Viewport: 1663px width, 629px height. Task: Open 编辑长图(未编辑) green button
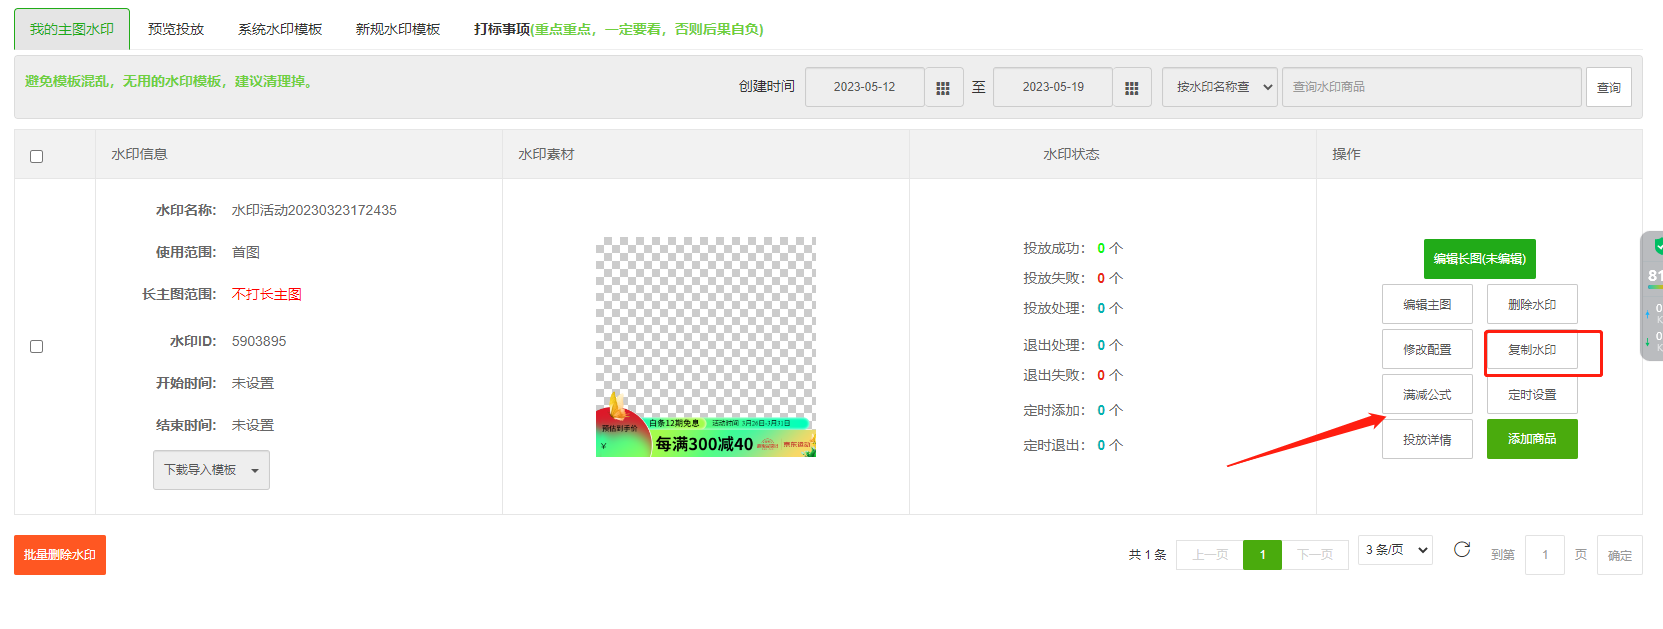point(1479,259)
